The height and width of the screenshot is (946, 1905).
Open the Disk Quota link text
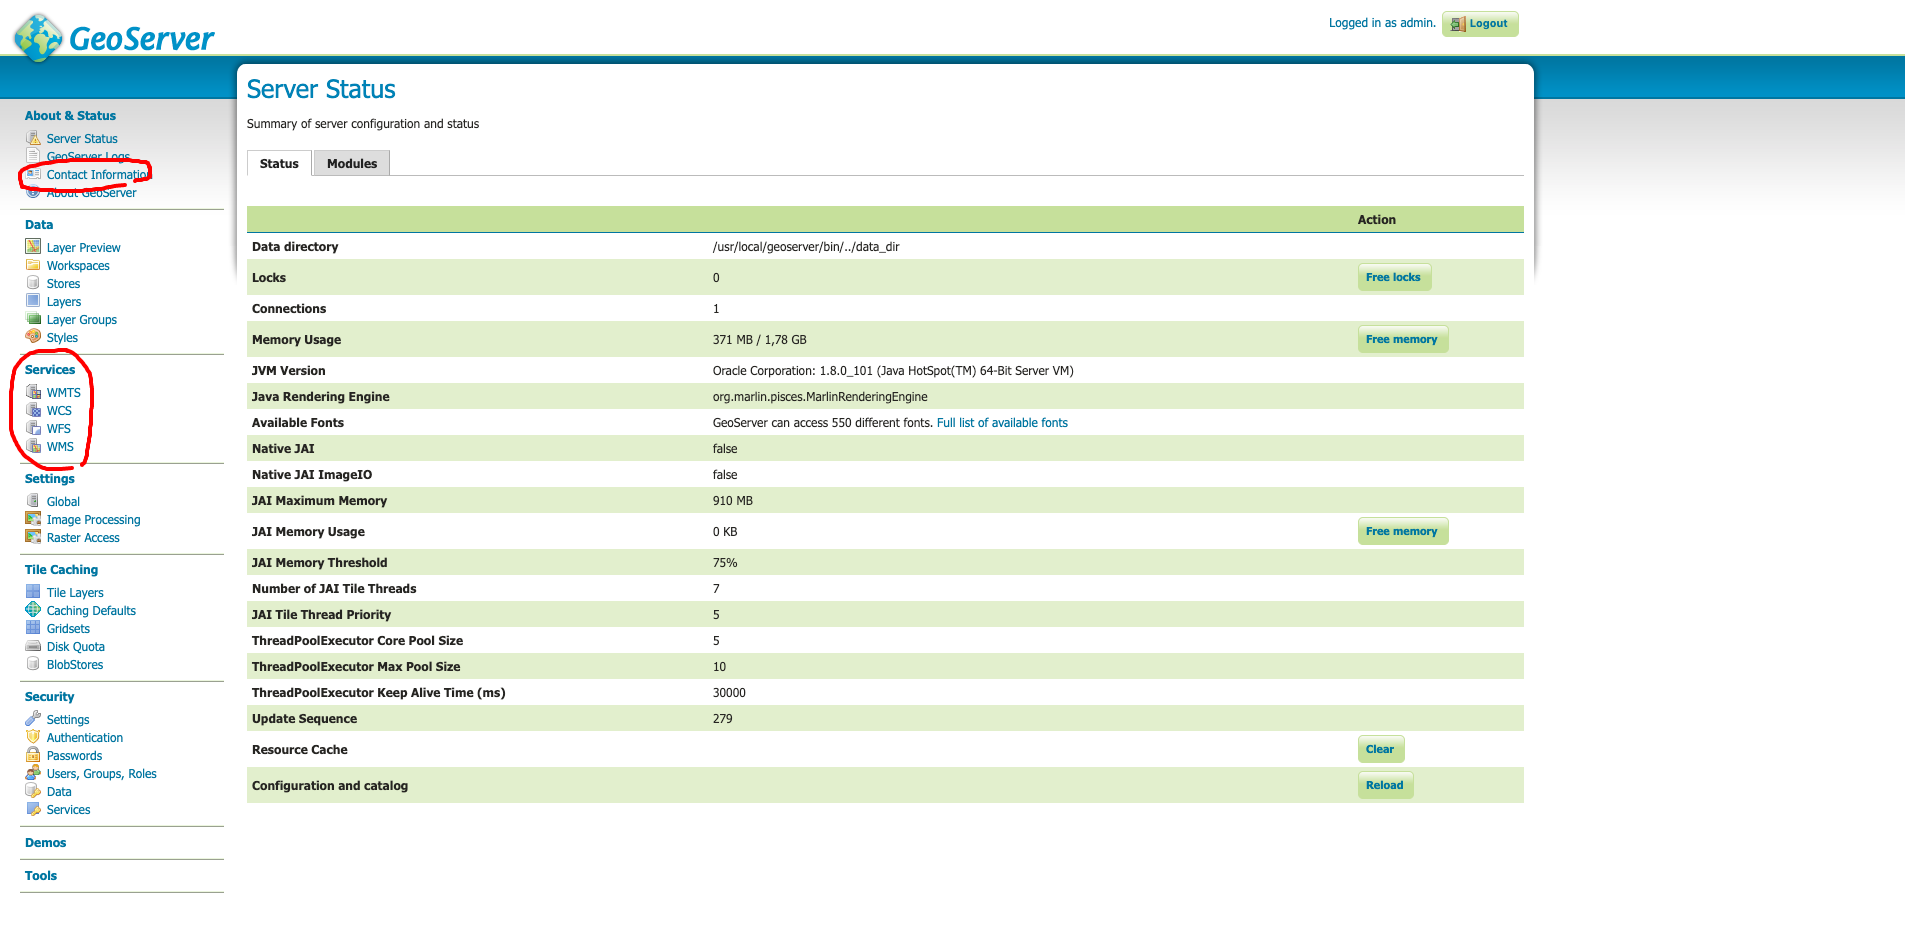[x=76, y=647]
